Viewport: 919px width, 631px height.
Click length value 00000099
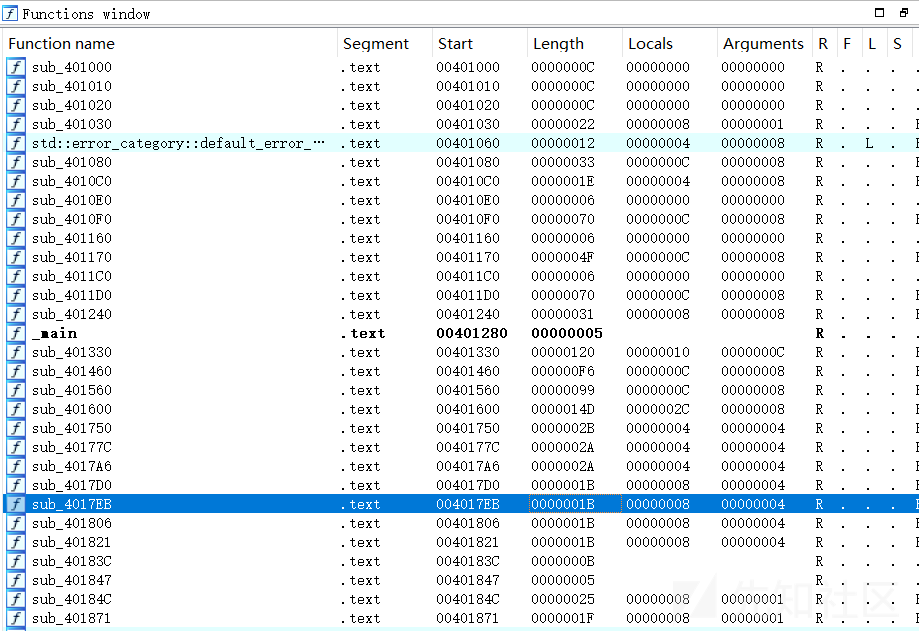pos(563,390)
